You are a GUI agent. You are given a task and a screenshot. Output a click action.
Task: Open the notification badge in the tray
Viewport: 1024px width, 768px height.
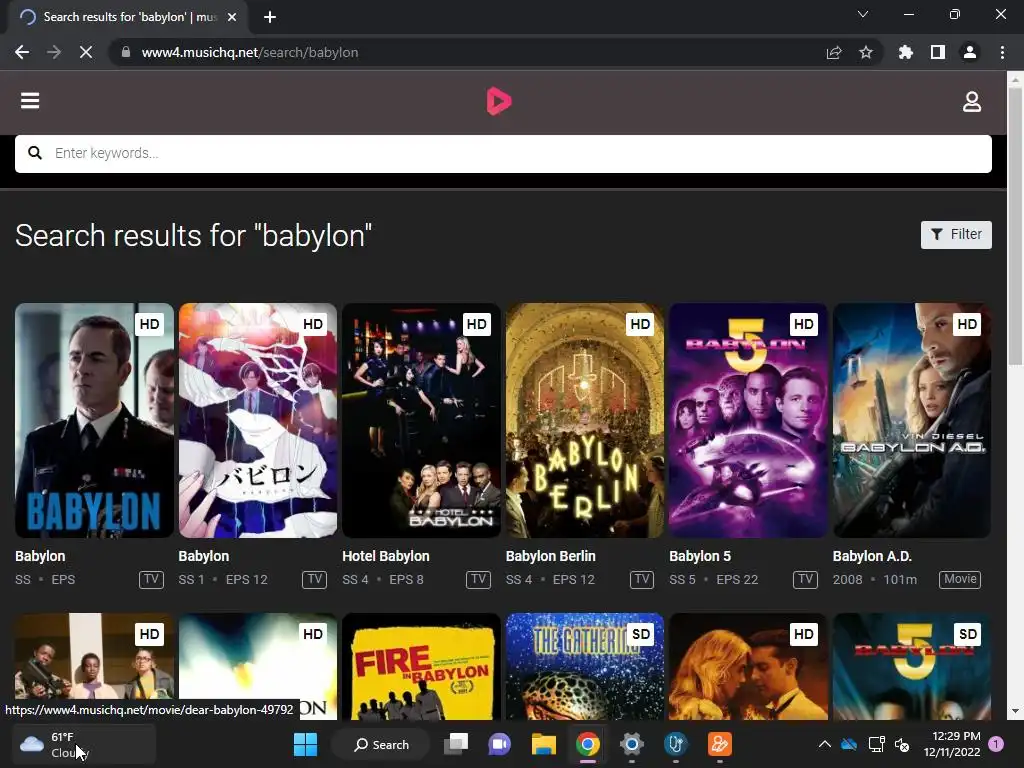coord(996,744)
